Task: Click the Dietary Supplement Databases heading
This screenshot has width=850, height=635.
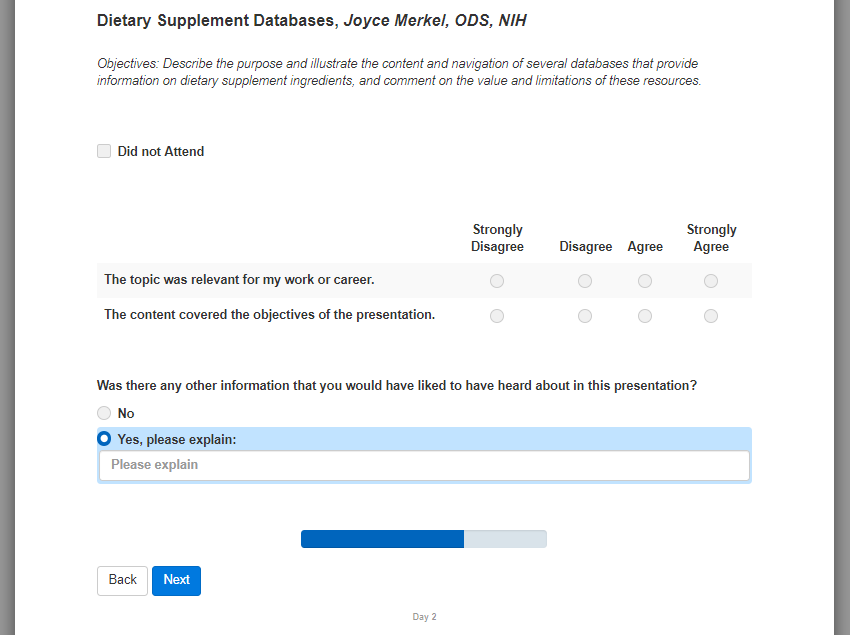Action: coord(312,21)
